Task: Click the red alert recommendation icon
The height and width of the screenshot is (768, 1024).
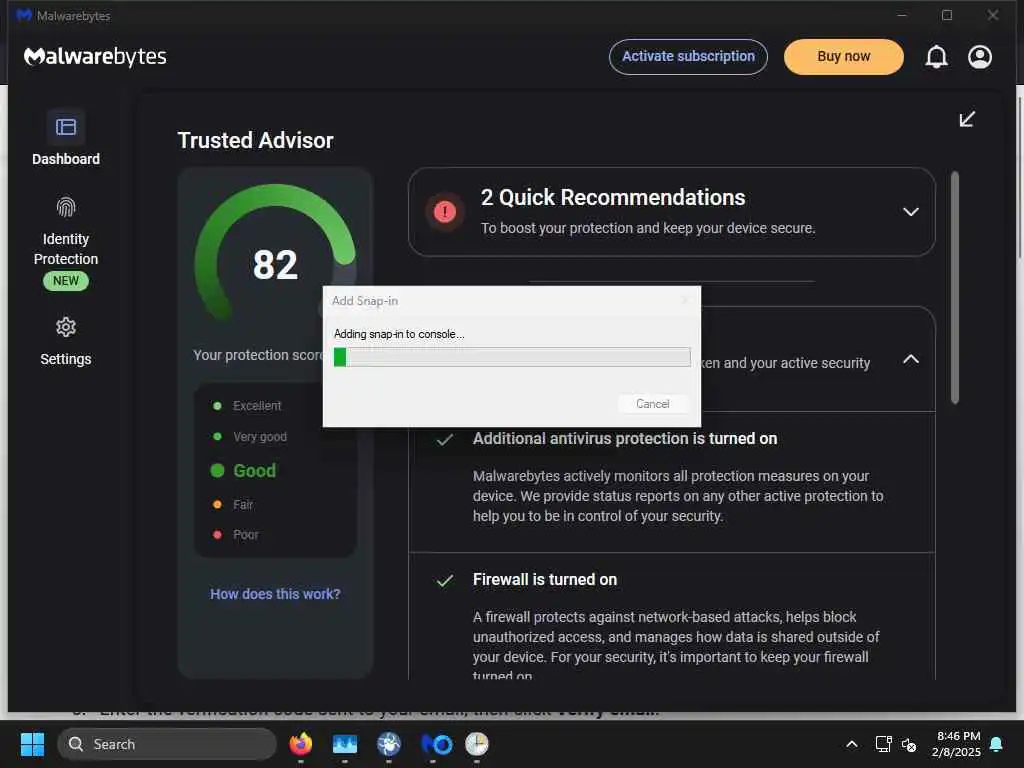Action: (x=445, y=212)
